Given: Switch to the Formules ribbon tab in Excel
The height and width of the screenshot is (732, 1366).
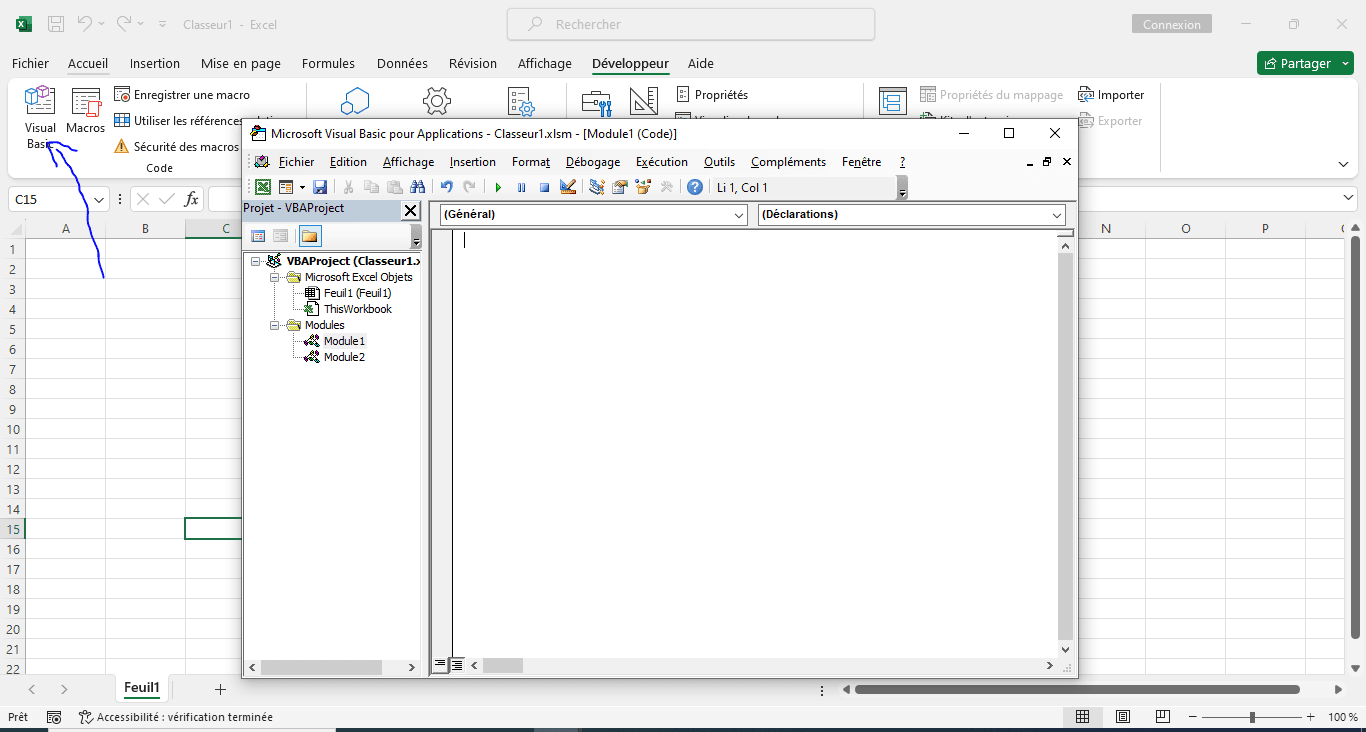Looking at the screenshot, I should pyautogui.click(x=328, y=63).
